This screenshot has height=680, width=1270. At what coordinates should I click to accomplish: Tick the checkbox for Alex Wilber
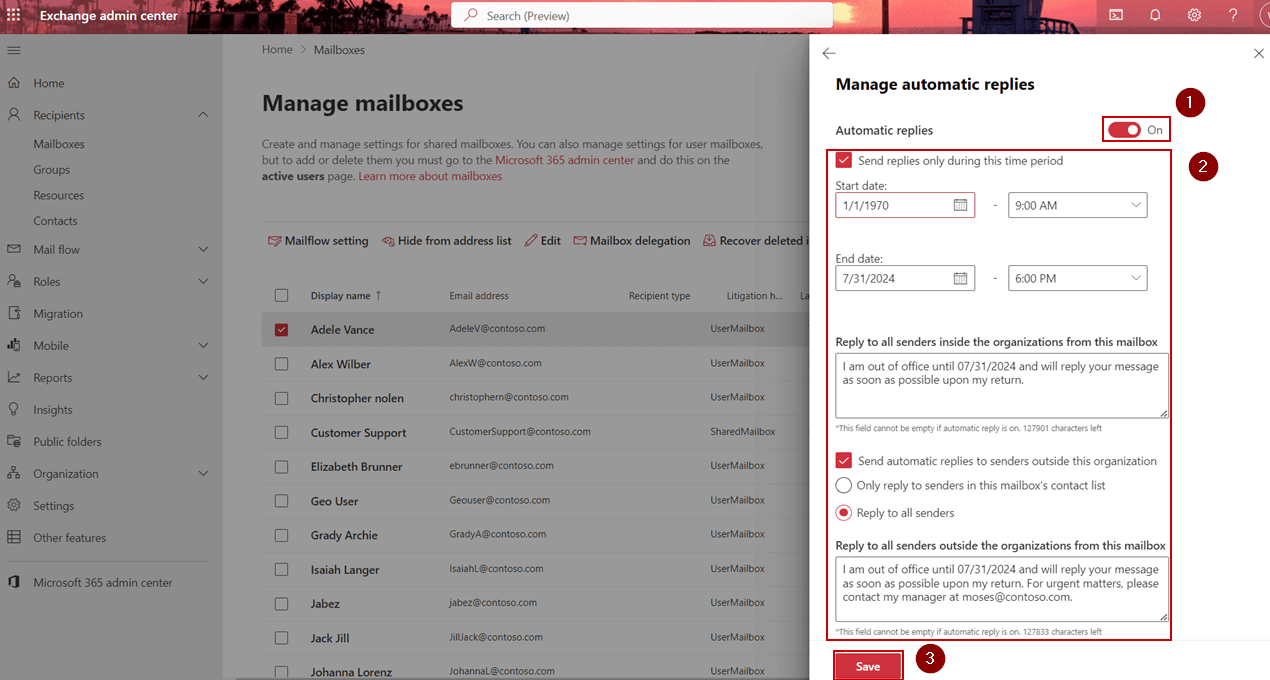281,364
